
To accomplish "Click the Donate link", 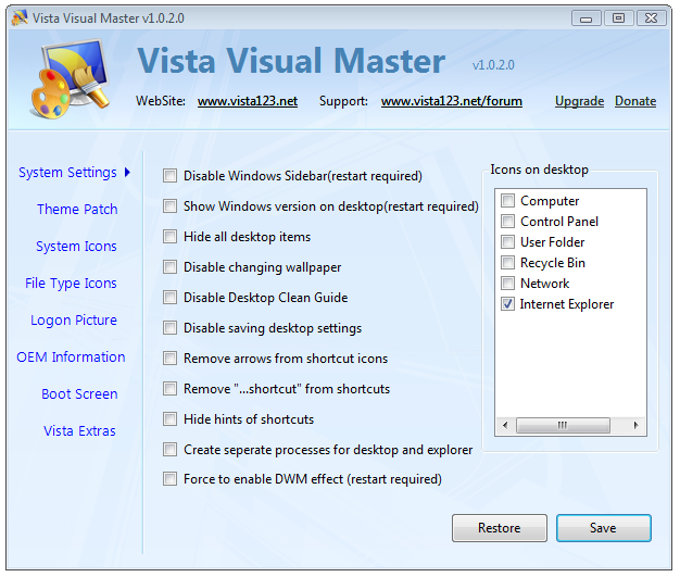I will coord(635,101).
